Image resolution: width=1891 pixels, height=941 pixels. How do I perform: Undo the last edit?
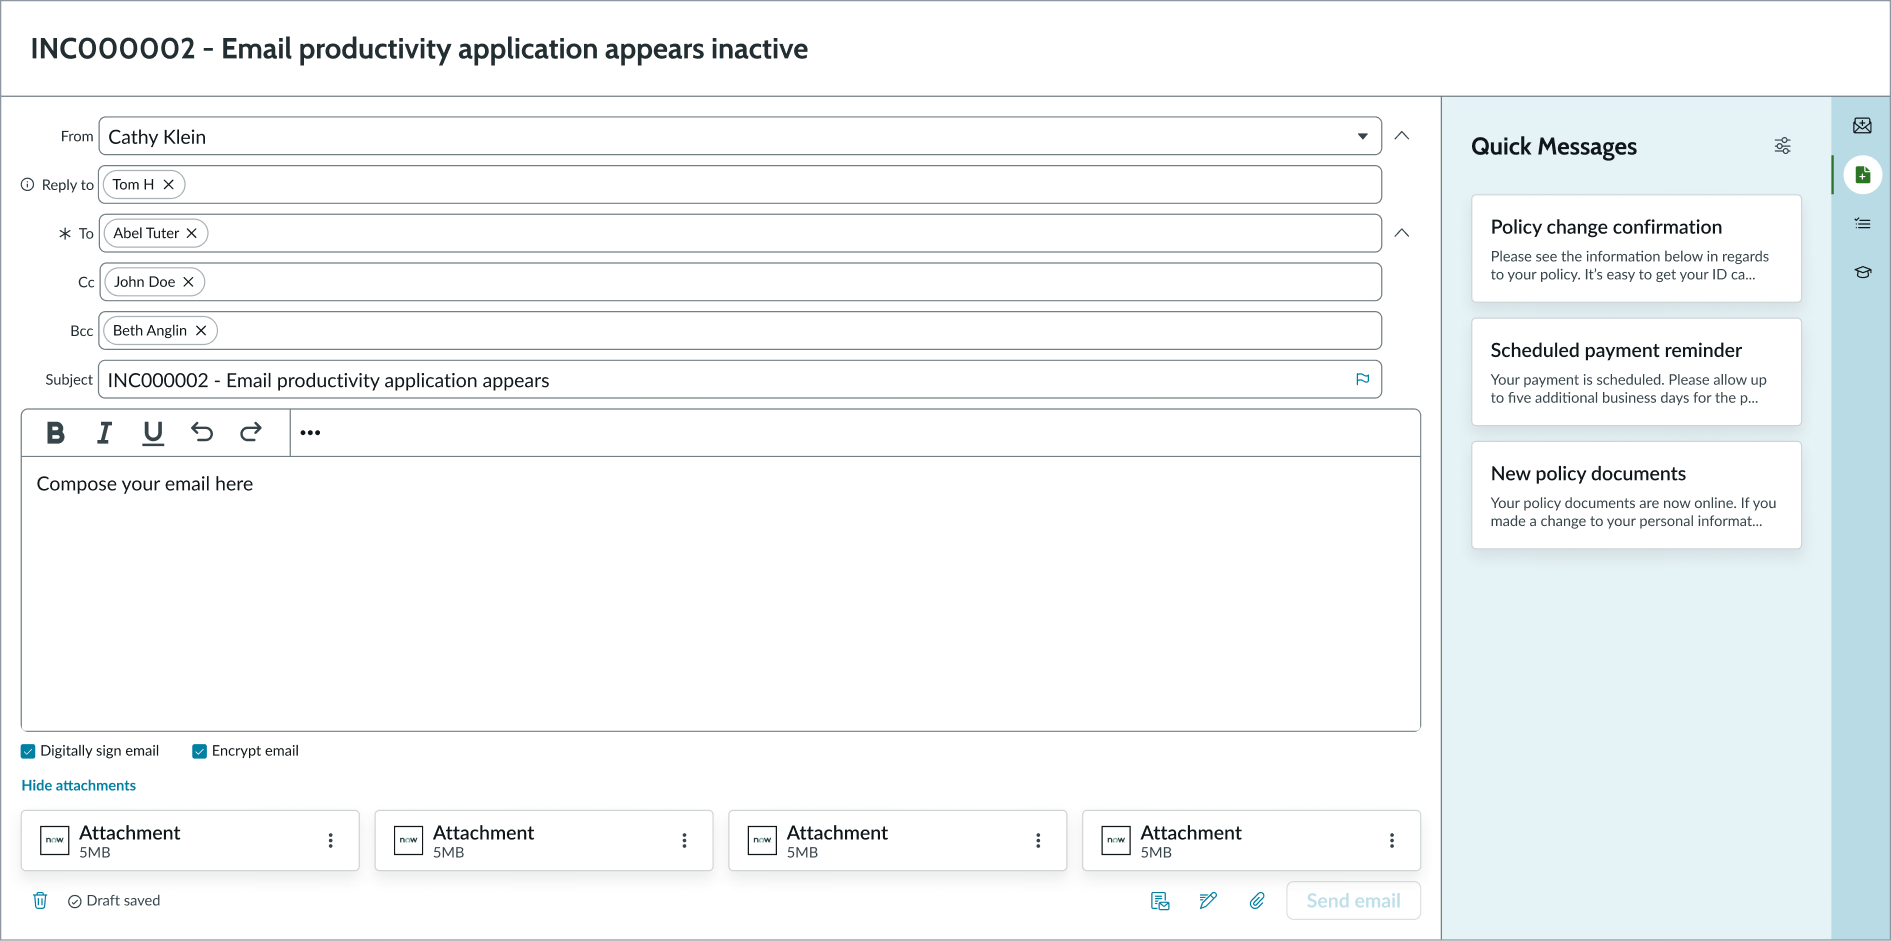click(201, 432)
